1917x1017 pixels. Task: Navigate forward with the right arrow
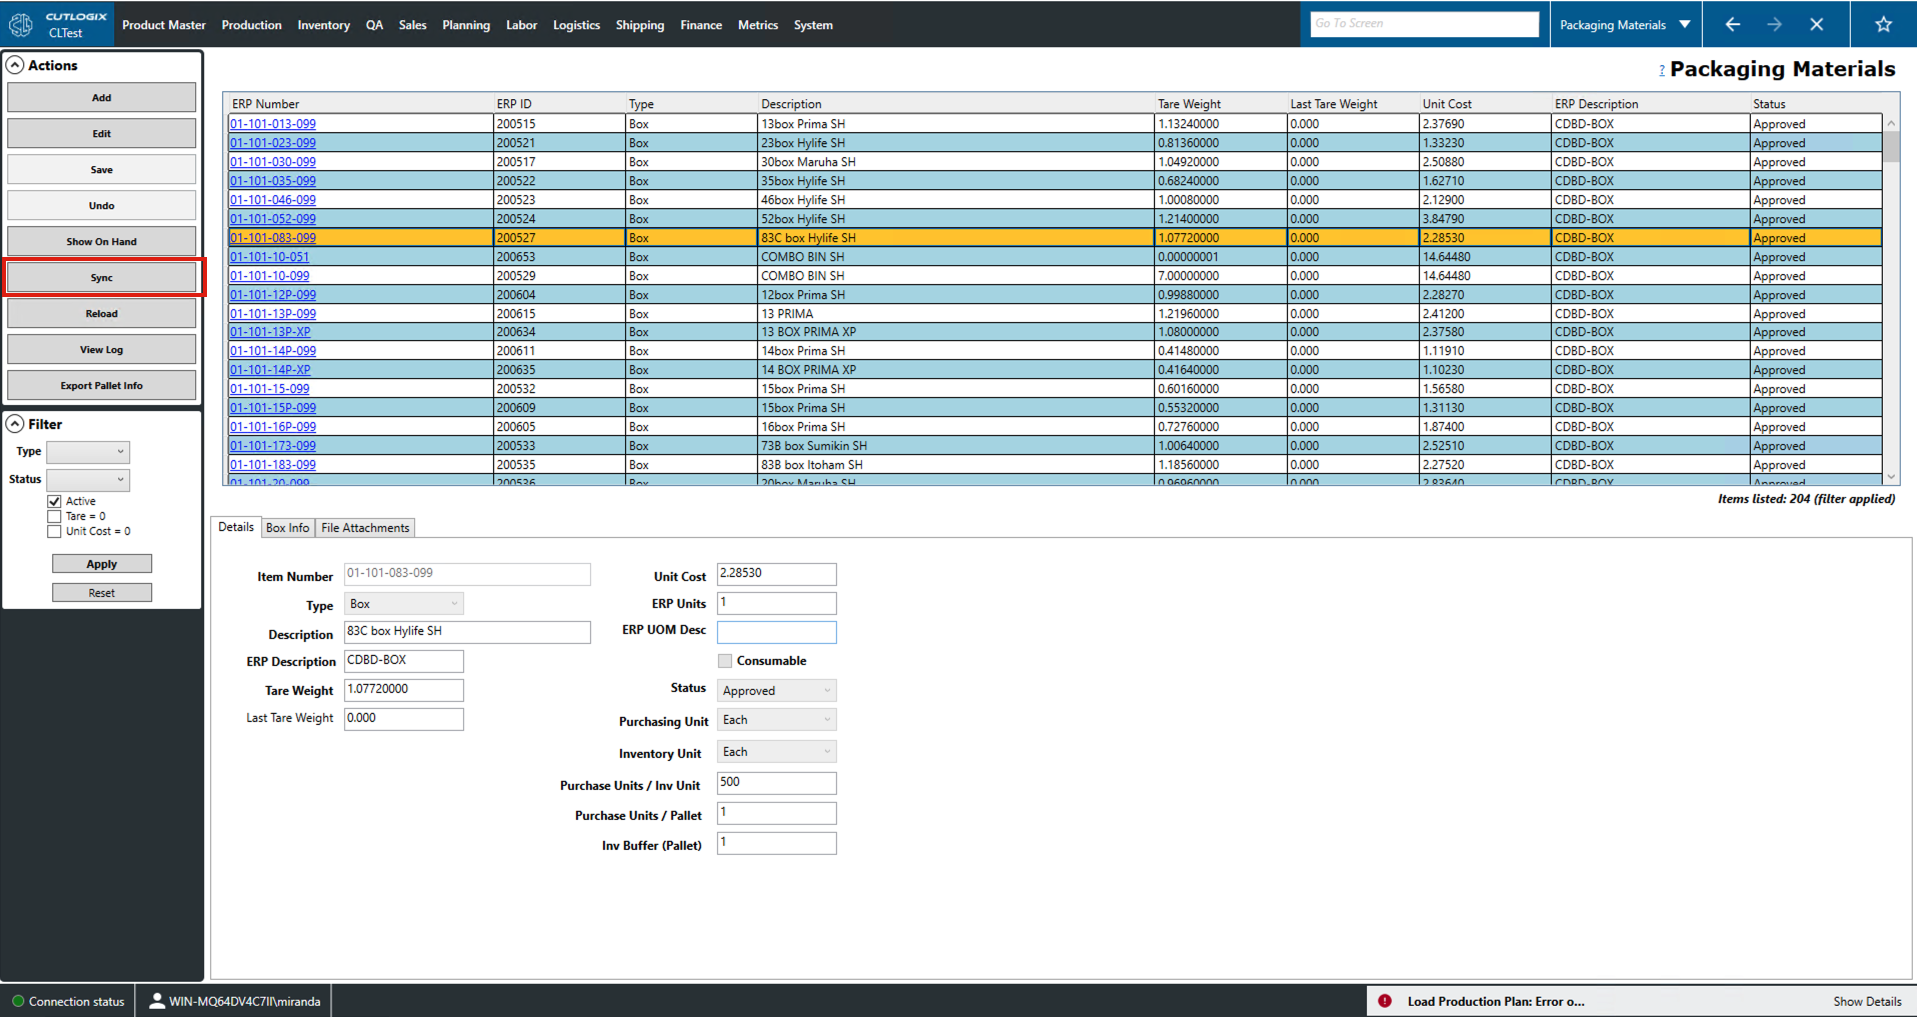tap(1774, 24)
